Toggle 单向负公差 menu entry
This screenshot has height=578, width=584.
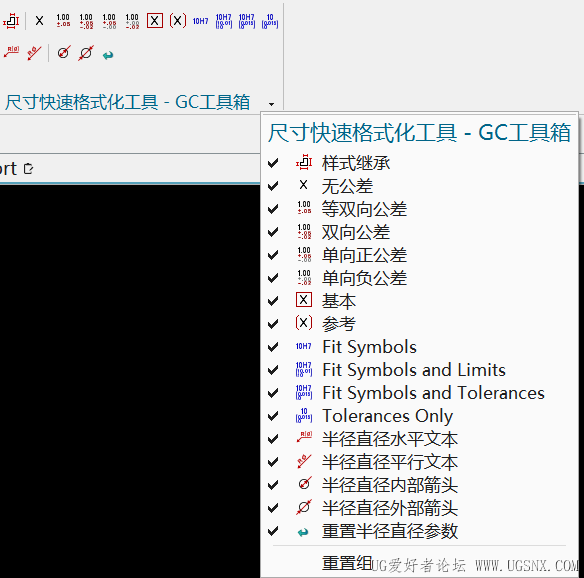pyautogui.click(x=419, y=278)
